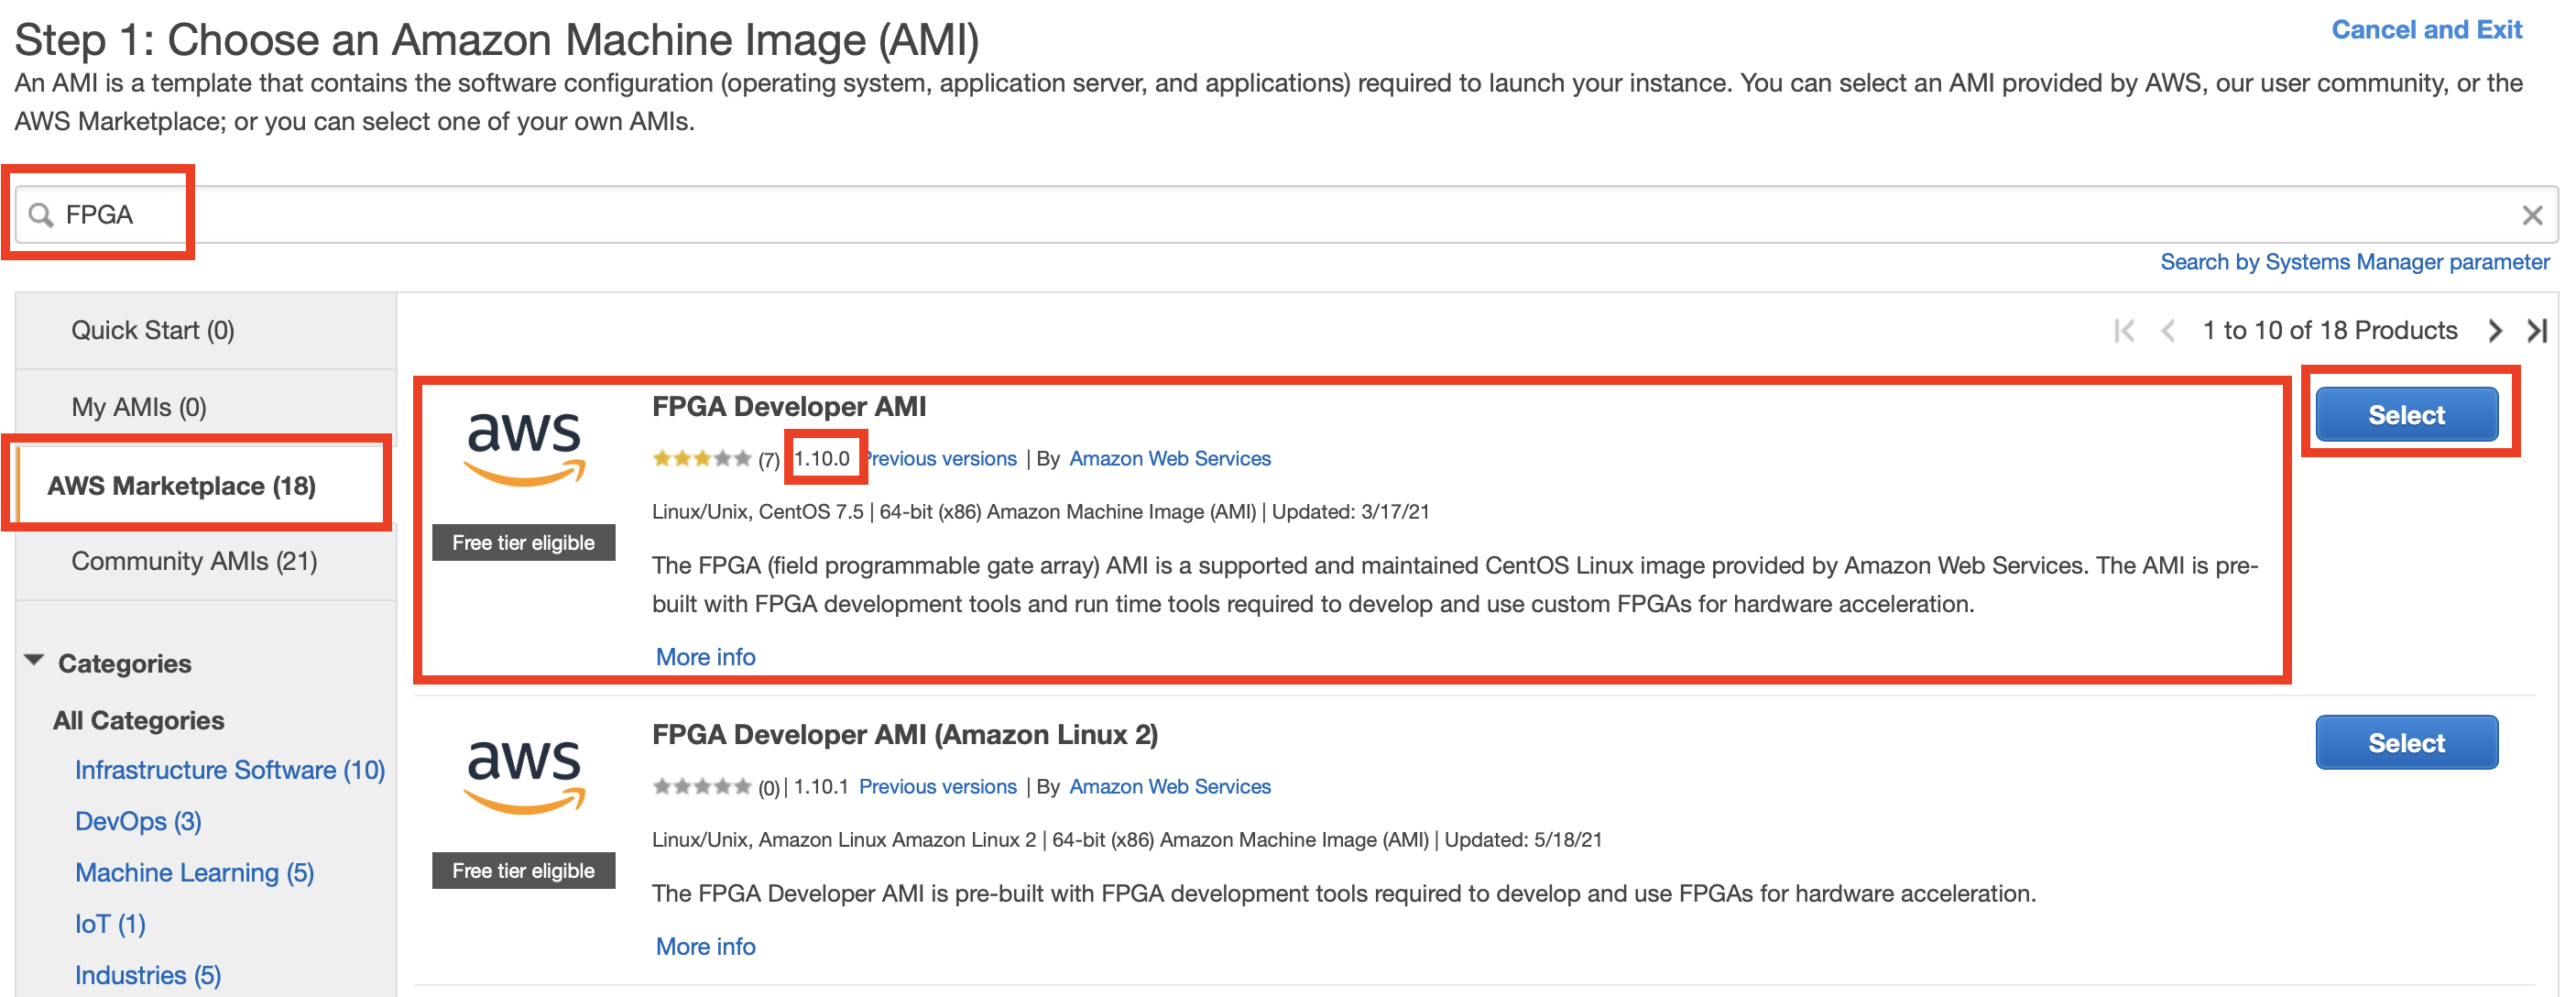This screenshot has width=2576, height=997.
Task: Click FPGA Developer AMI (Amazon Linux 2) title
Action: tap(904, 735)
